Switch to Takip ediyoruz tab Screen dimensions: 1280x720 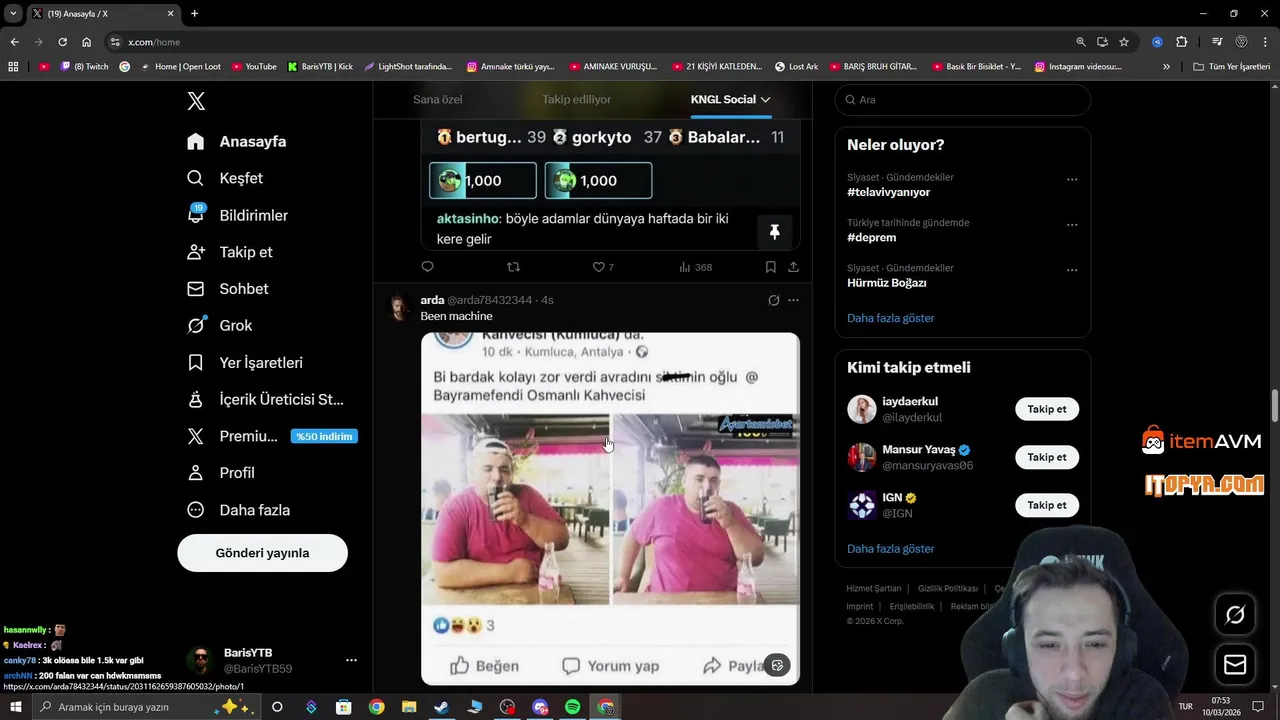(x=576, y=100)
